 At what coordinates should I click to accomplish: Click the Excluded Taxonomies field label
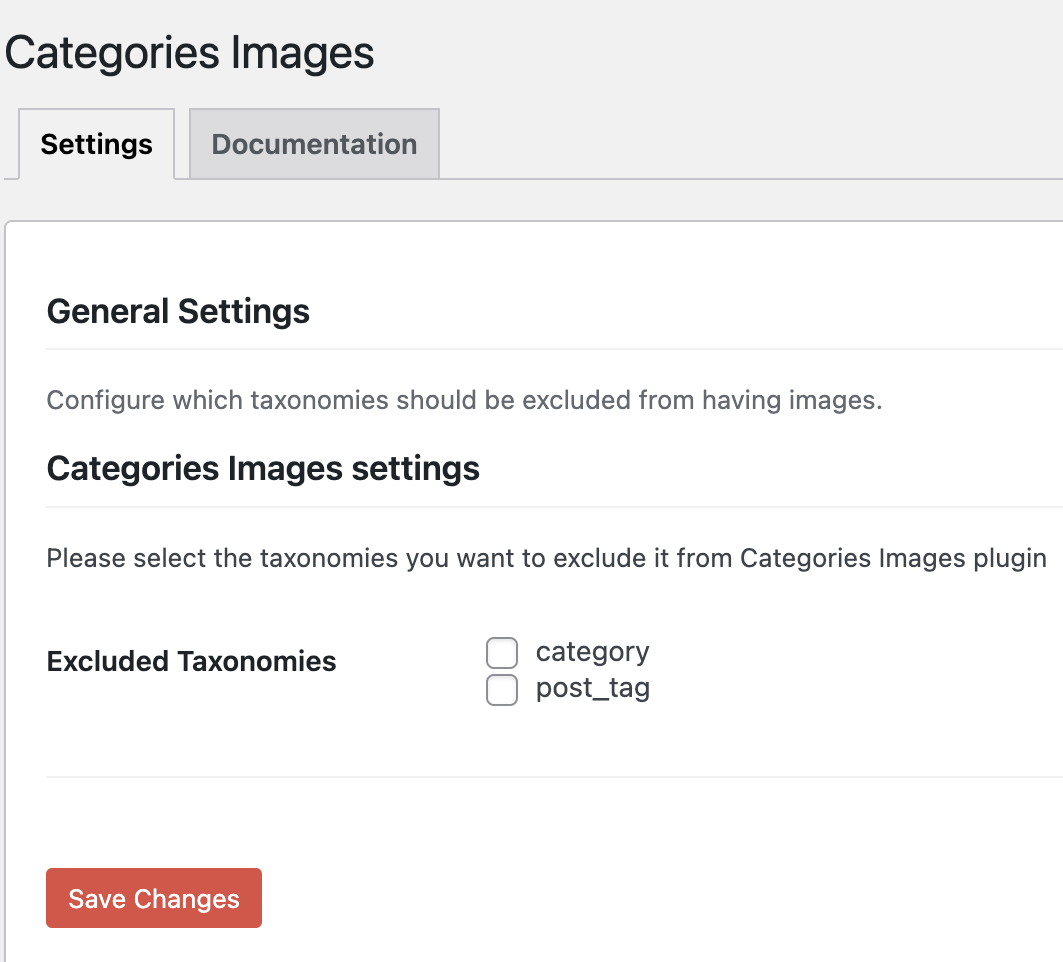coord(191,661)
